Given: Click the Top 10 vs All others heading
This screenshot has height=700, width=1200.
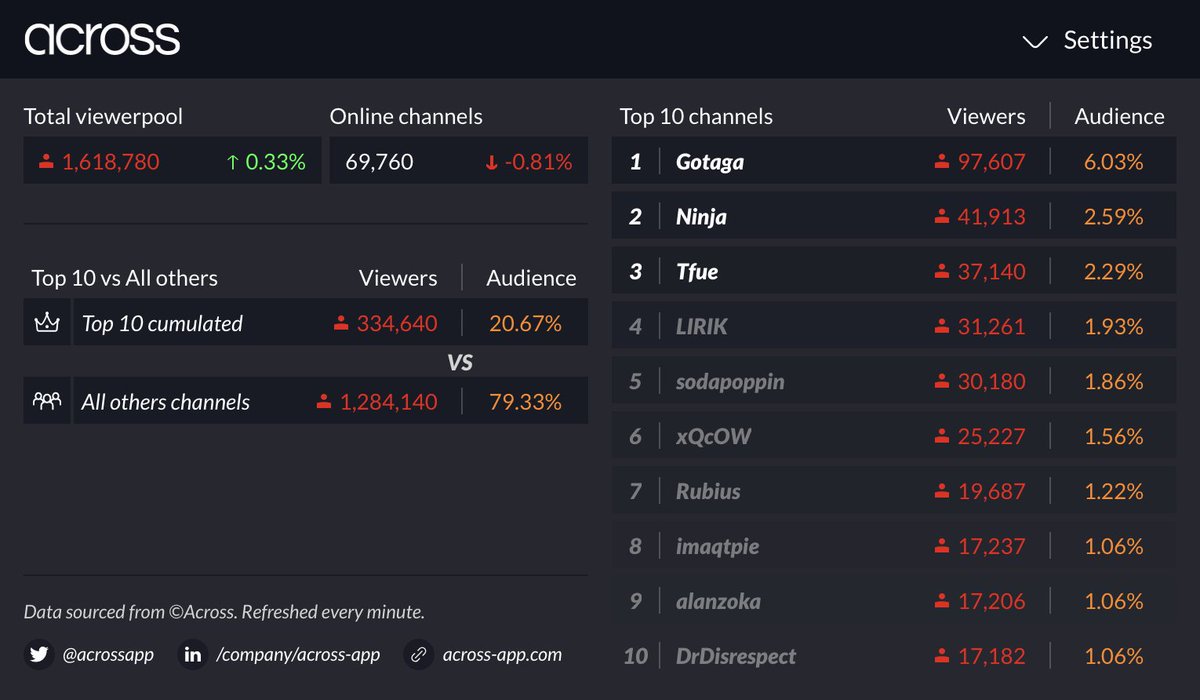Looking at the screenshot, I should [125, 278].
